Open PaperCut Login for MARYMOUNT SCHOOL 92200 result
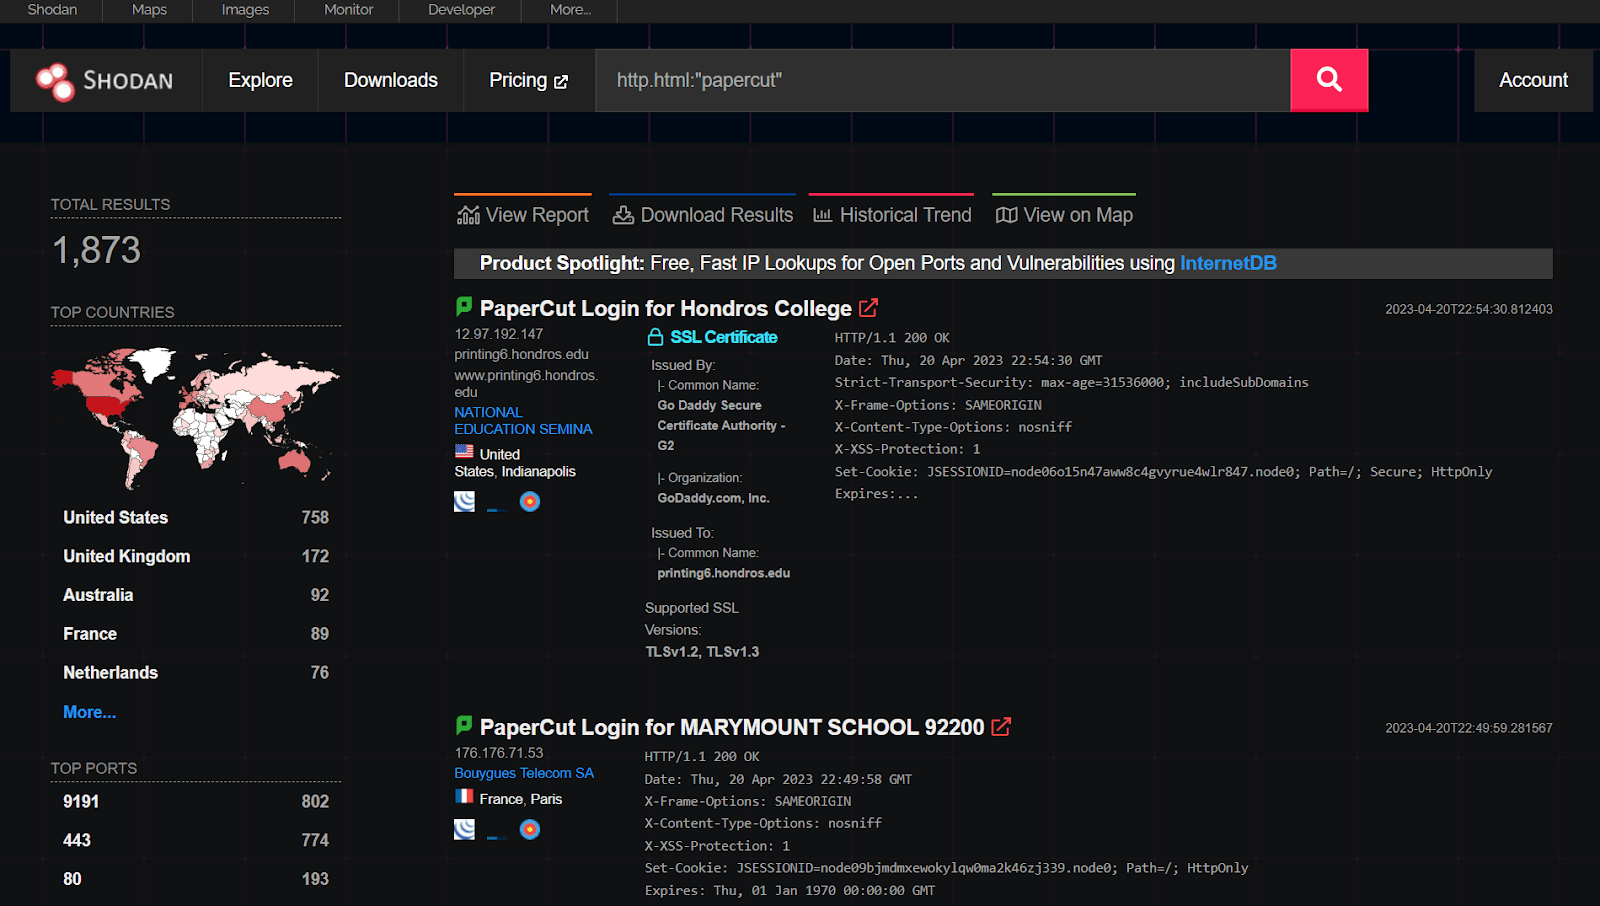This screenshot has height=906, width=1600. (732, 727)
